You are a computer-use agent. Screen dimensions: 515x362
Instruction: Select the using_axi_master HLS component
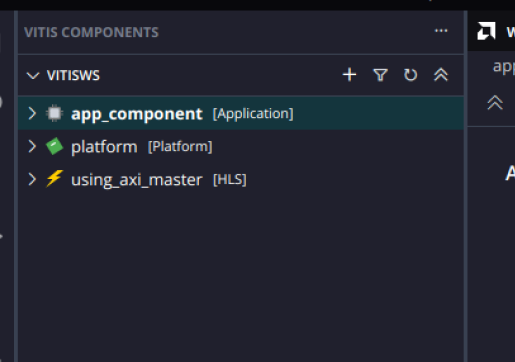[x=241, y=179]
